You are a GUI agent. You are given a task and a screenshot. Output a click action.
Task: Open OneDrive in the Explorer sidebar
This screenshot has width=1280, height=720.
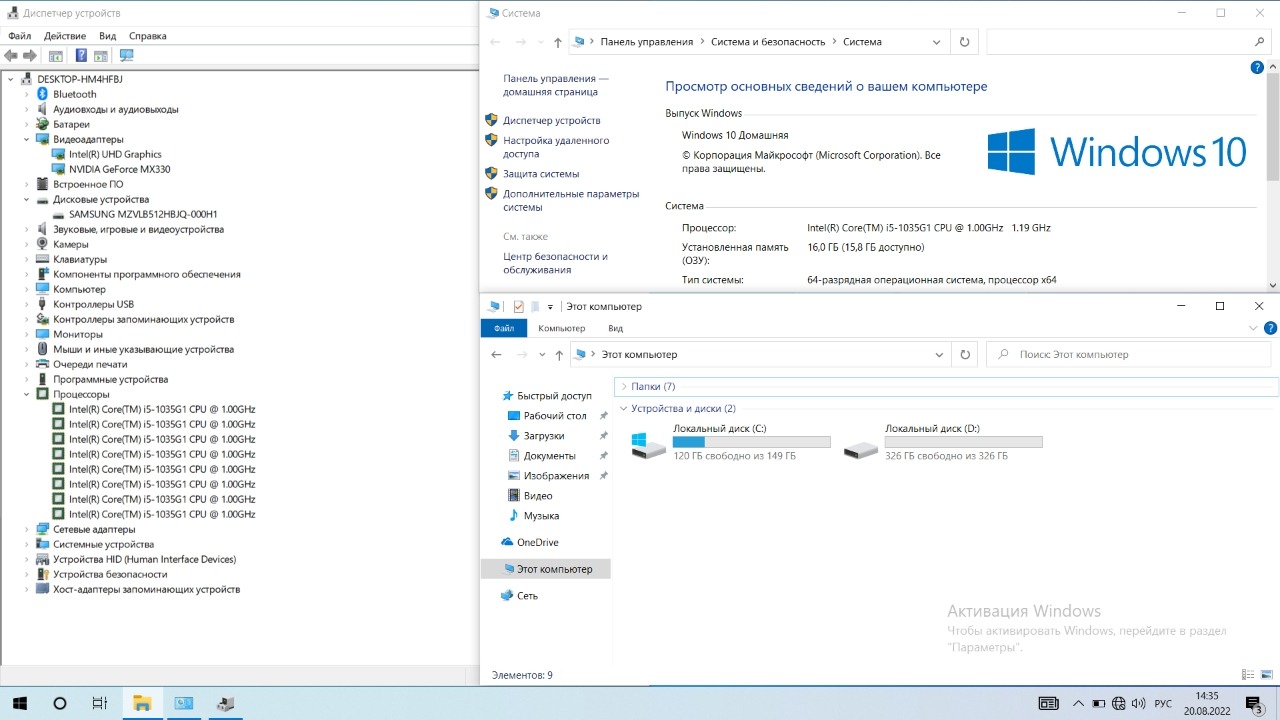coord(538,542)
